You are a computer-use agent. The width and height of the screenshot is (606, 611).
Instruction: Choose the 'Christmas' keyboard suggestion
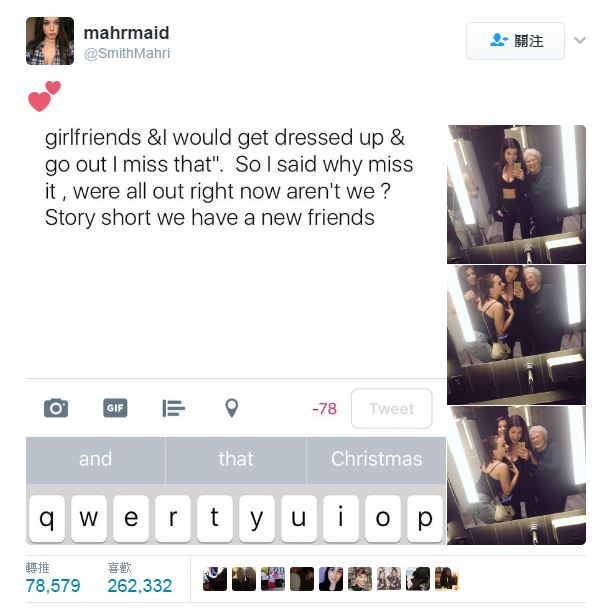(376, 460)
